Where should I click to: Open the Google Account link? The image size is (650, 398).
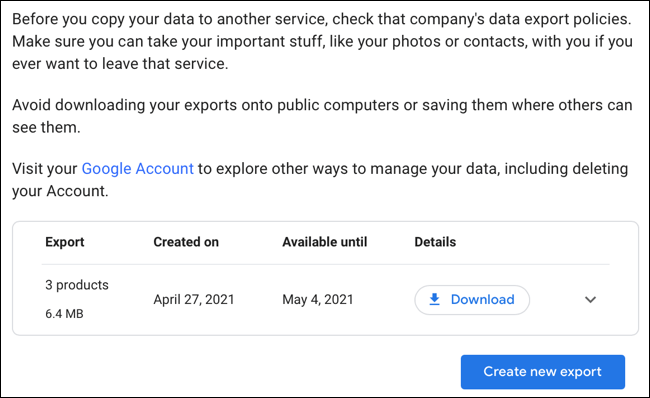(x=138, y=169)
